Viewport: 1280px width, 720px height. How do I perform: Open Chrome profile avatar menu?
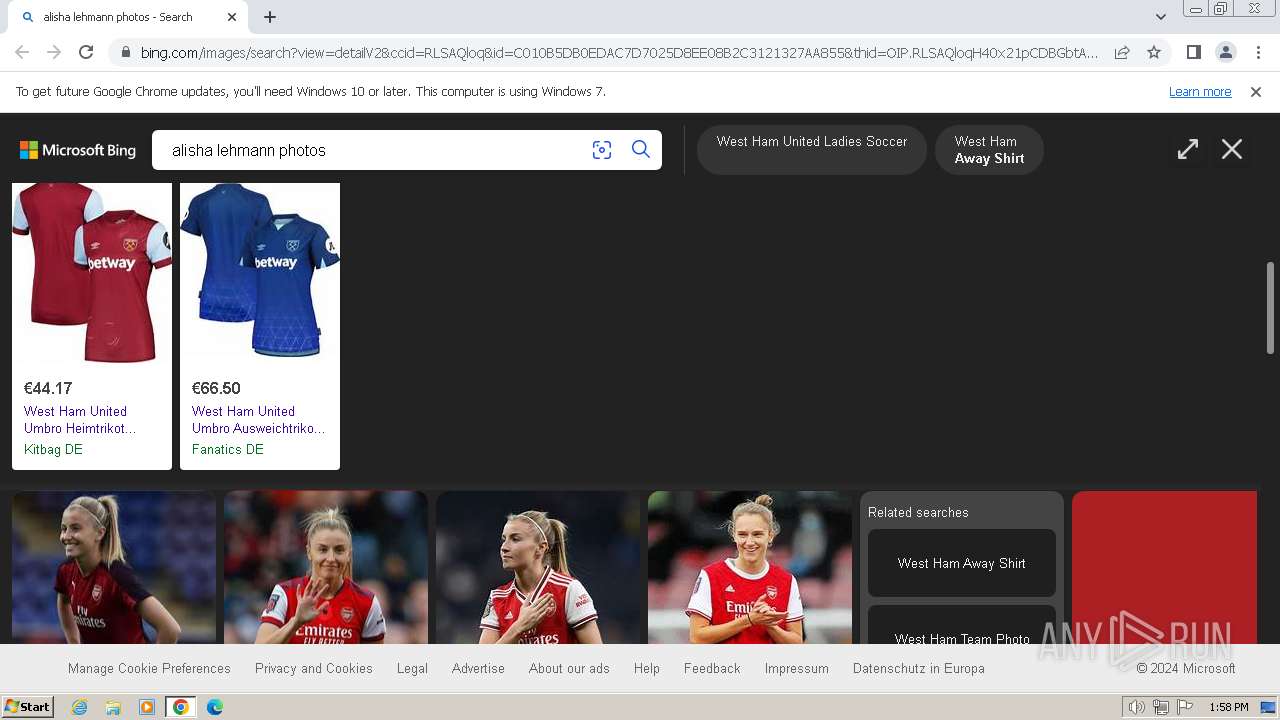click(1225, 52)
